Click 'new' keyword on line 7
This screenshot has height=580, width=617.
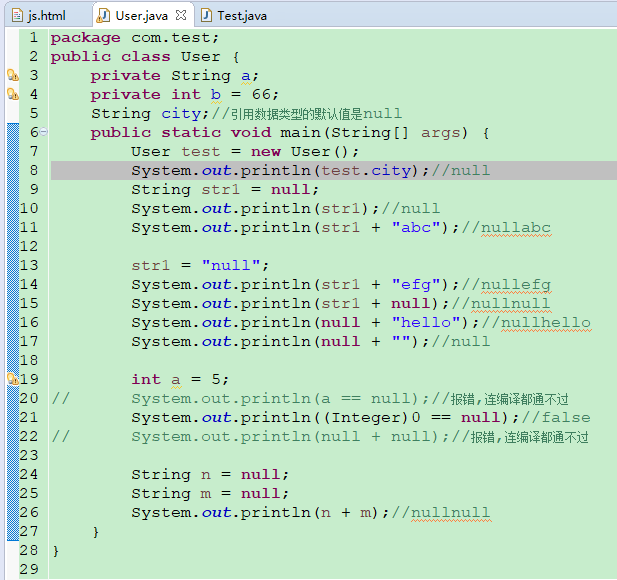[266, 152]
